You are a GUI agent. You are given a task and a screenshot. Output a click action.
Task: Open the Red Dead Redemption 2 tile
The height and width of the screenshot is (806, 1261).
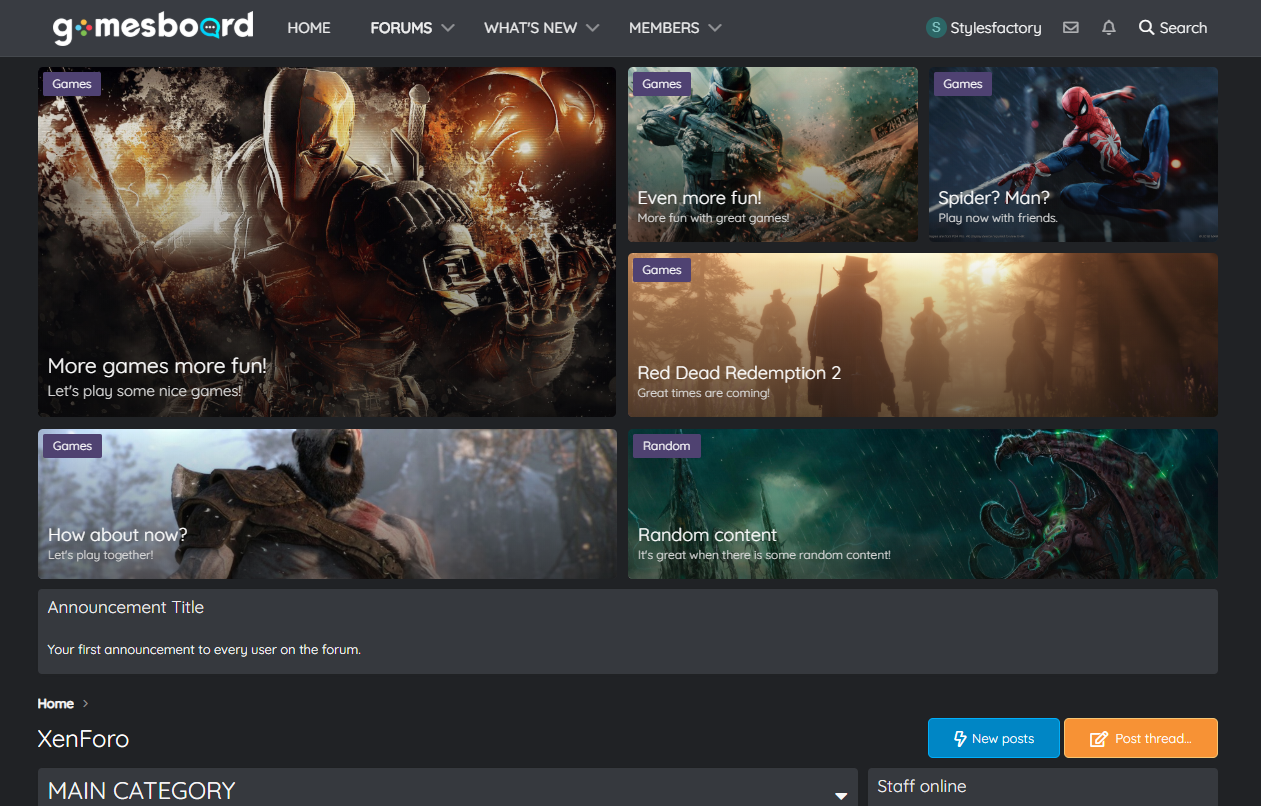click(x=739, y=373)
